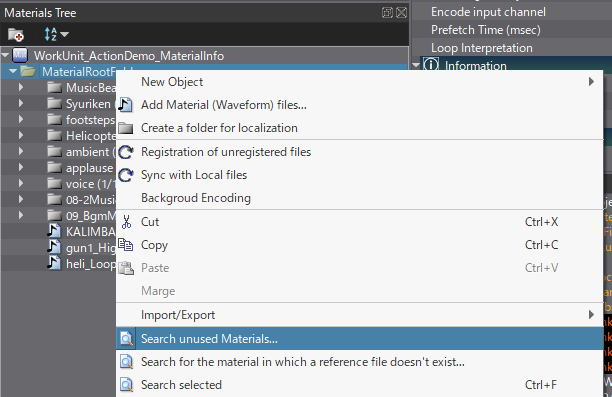Viewport: 612px width, 397px height.
Task: Choose Copy from the context menu
Action: (359, 245)
